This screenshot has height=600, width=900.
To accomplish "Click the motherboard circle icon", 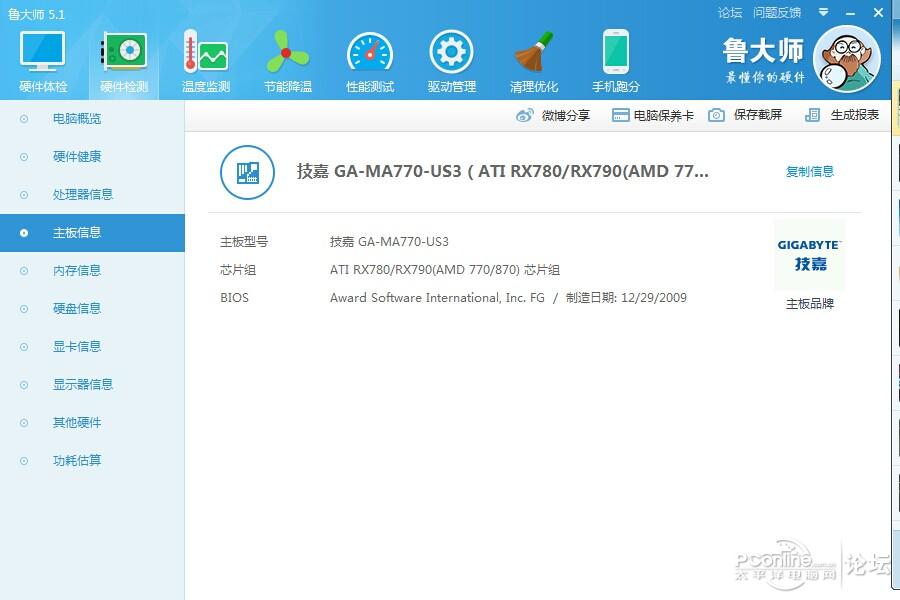I will 247,172.
